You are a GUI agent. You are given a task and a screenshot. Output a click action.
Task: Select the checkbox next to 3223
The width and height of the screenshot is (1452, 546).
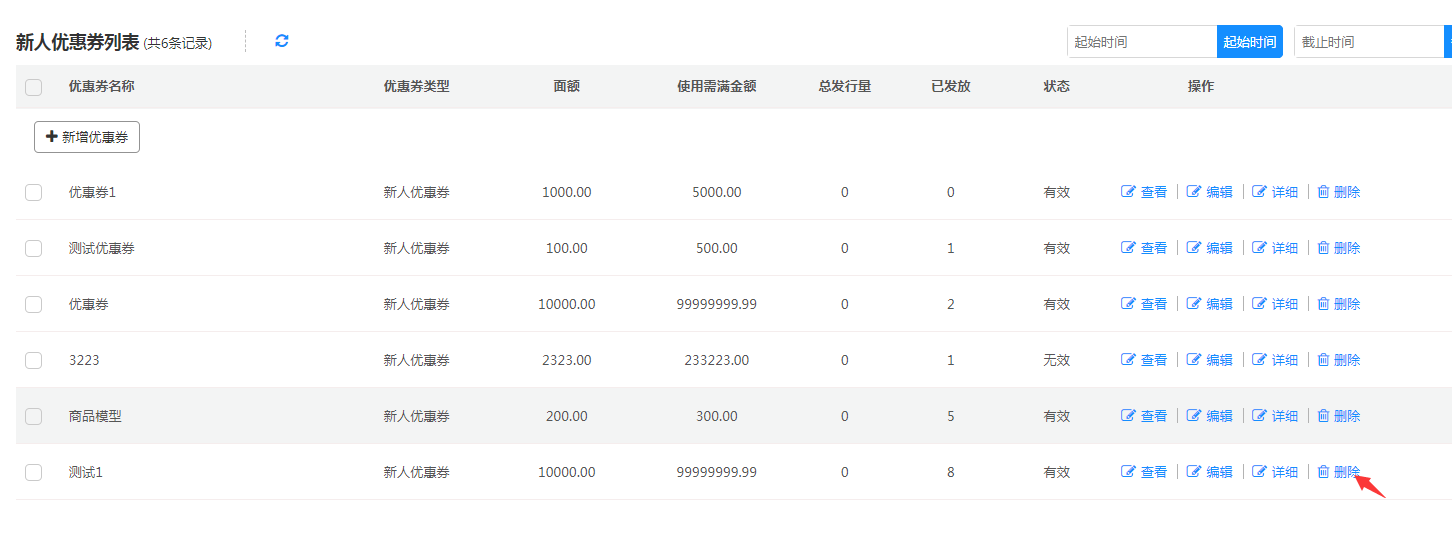33,360
